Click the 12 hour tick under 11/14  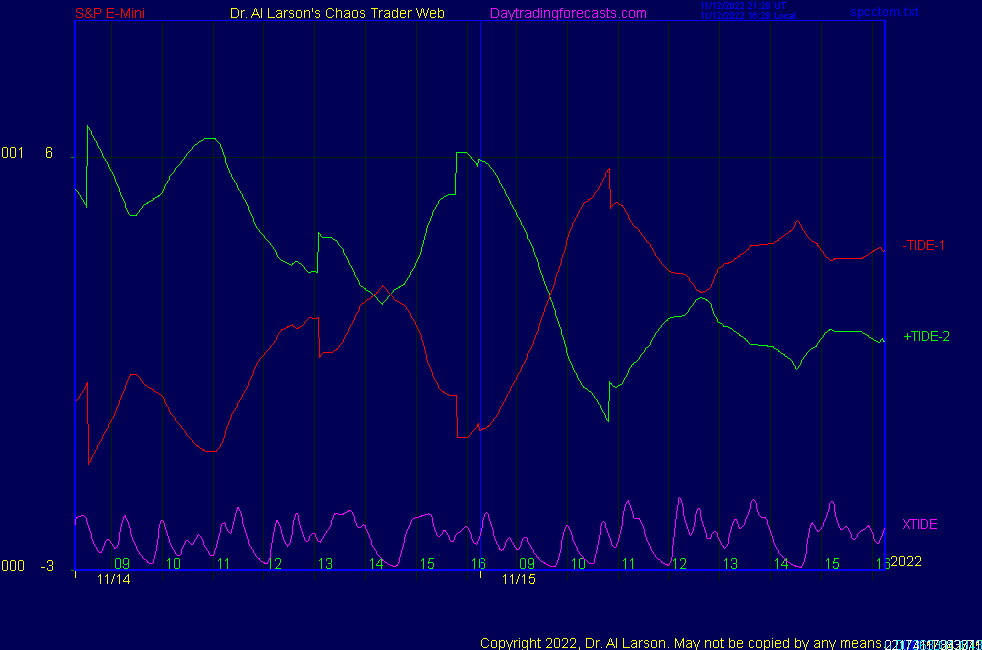coord(275,564)
